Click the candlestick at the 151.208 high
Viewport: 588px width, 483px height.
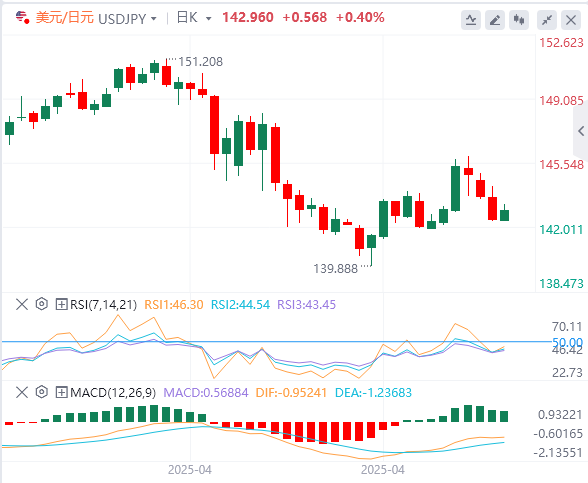166,75
